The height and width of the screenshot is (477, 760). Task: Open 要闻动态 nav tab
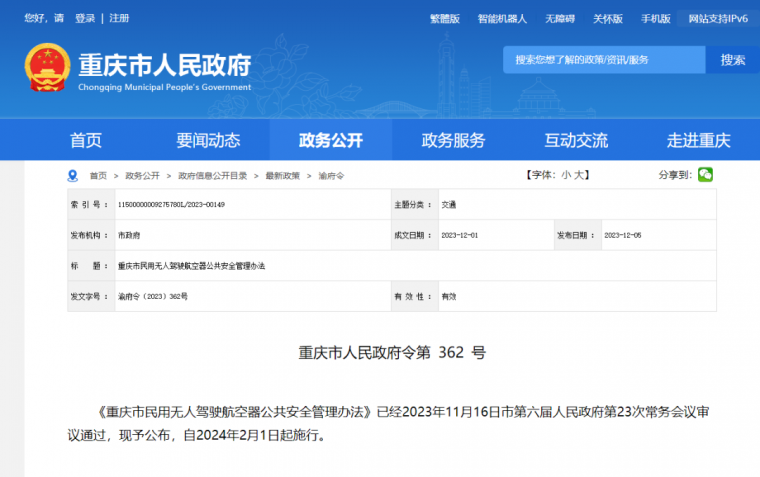coord(208,140)
